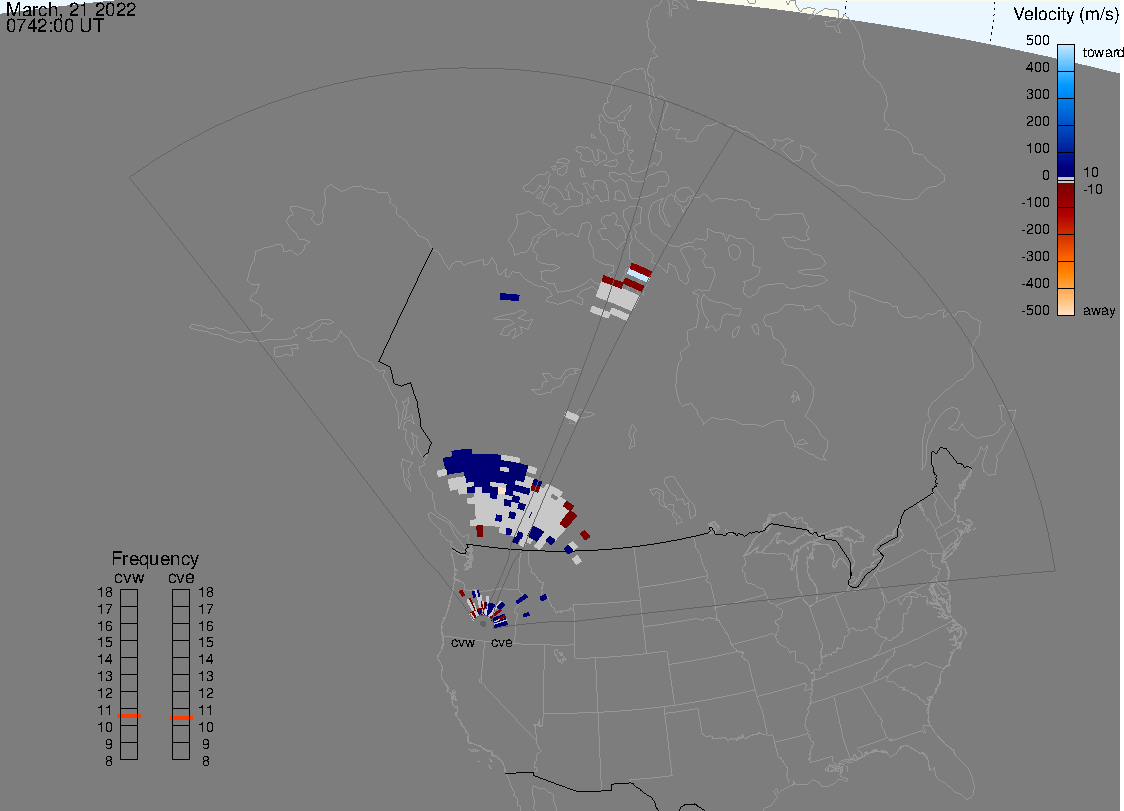1124x811 pixels.
Task: Click the "300" velocity scale value
Action: pos(1037,95)
